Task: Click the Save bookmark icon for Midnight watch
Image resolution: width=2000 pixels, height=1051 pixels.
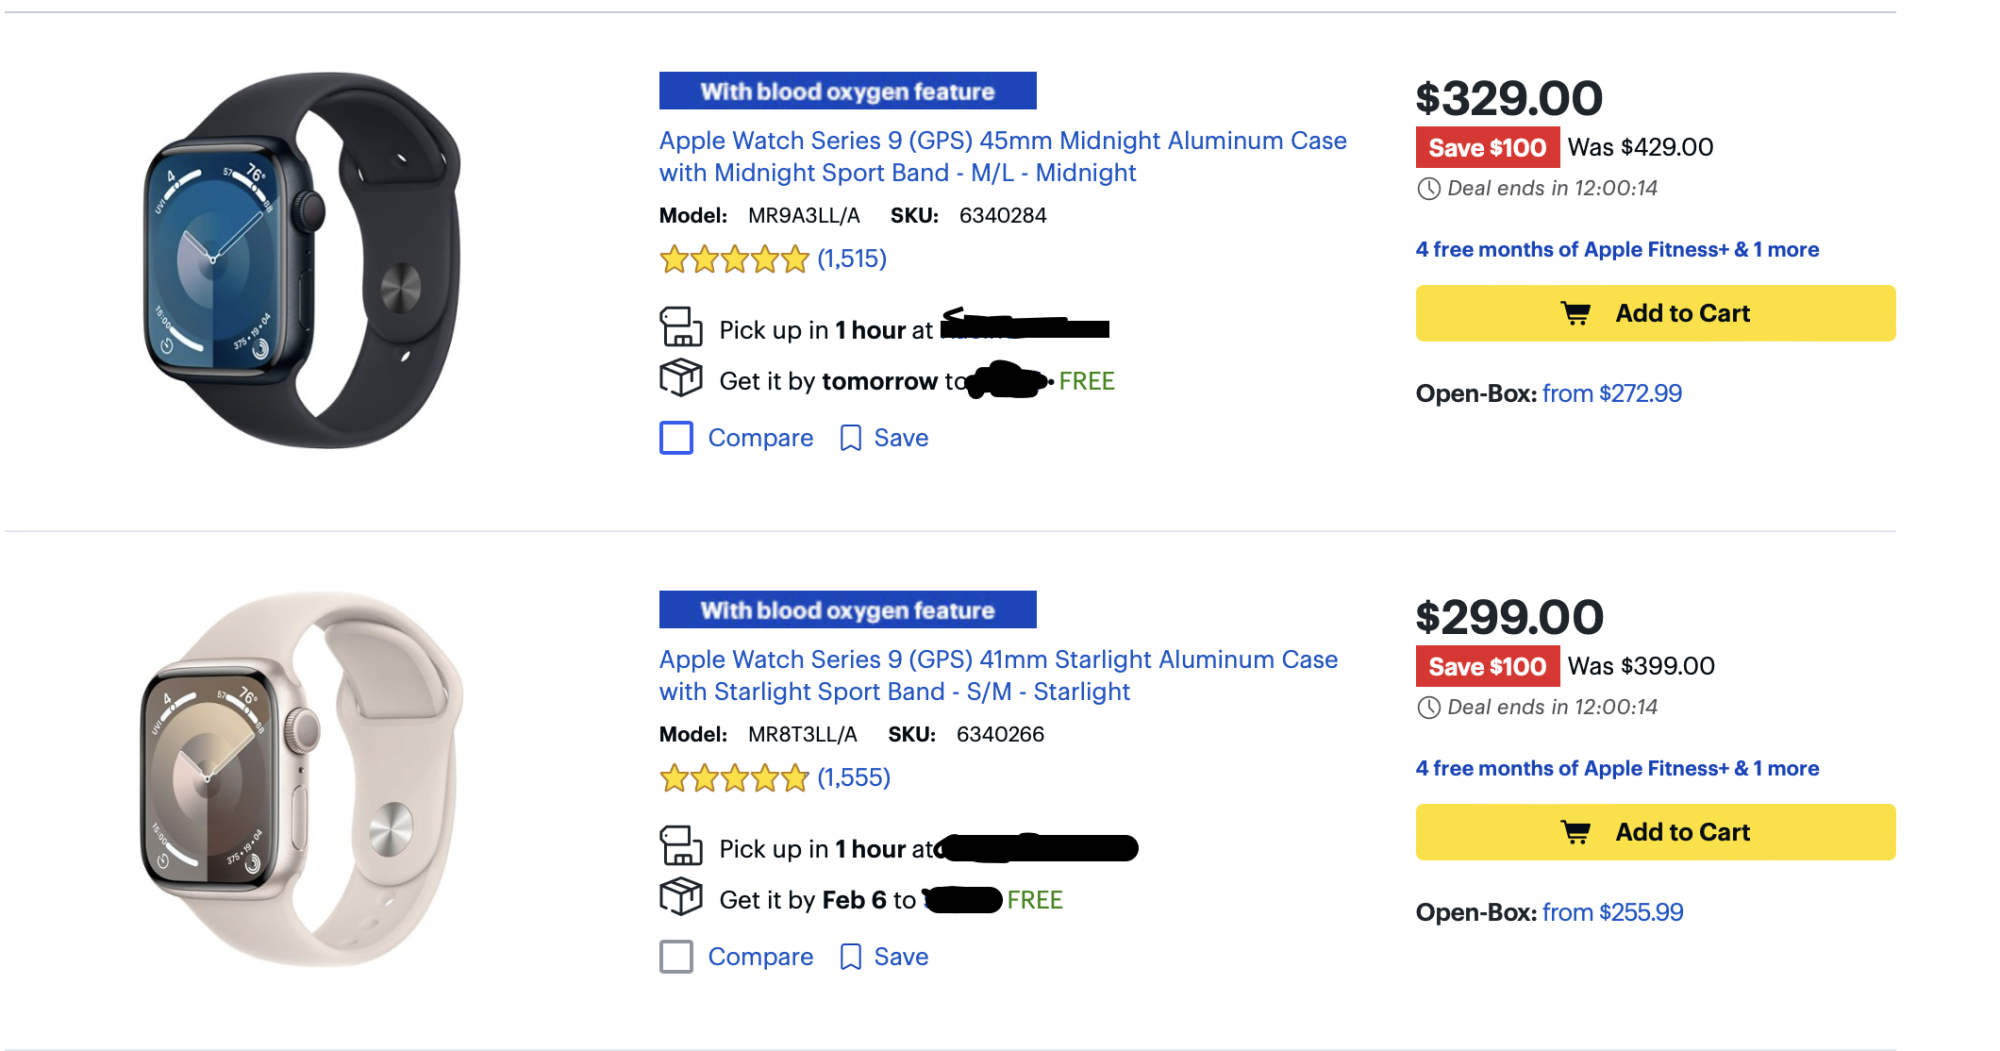Action: tap(850, 438)
